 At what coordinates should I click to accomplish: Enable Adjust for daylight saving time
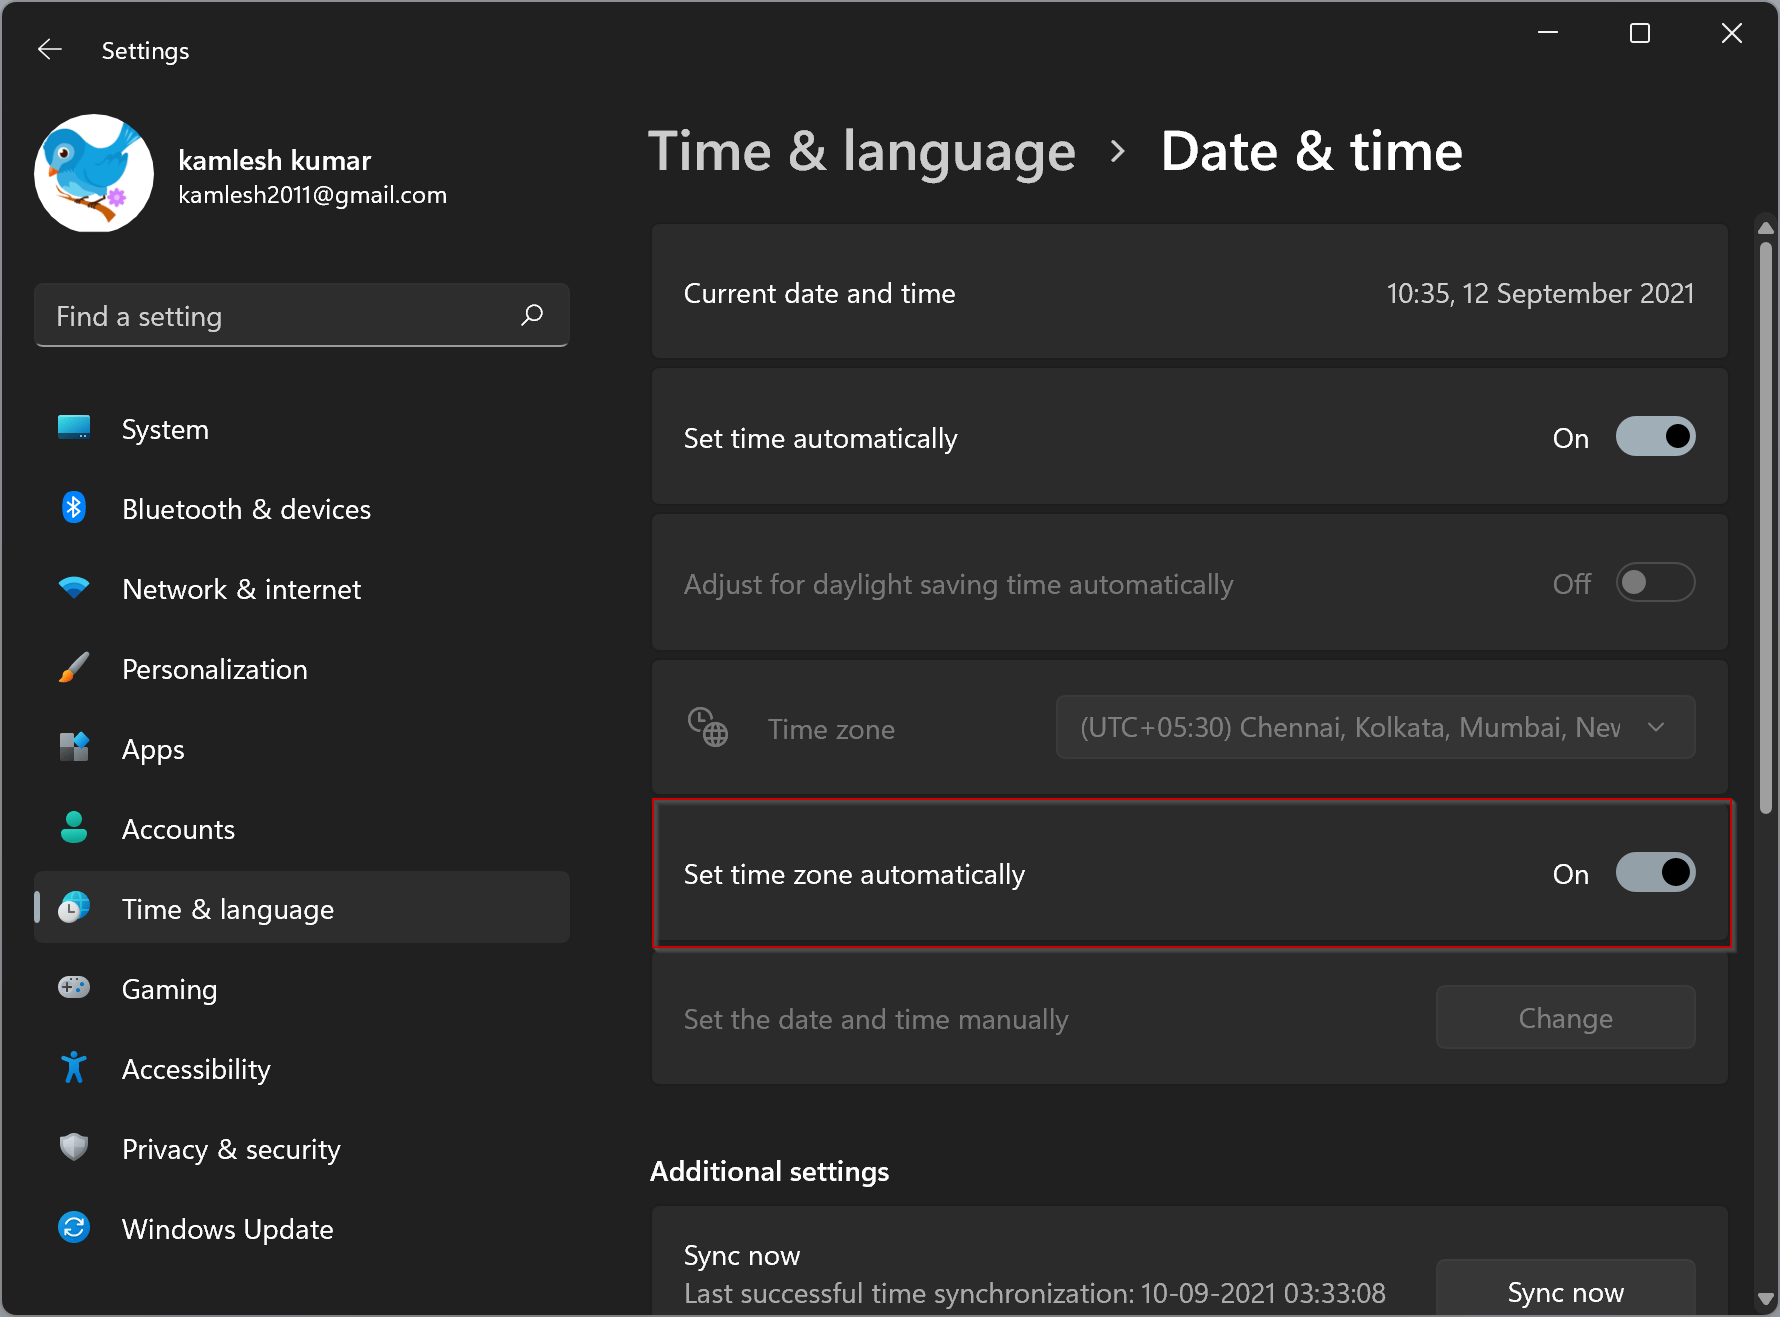point(1655,583)
